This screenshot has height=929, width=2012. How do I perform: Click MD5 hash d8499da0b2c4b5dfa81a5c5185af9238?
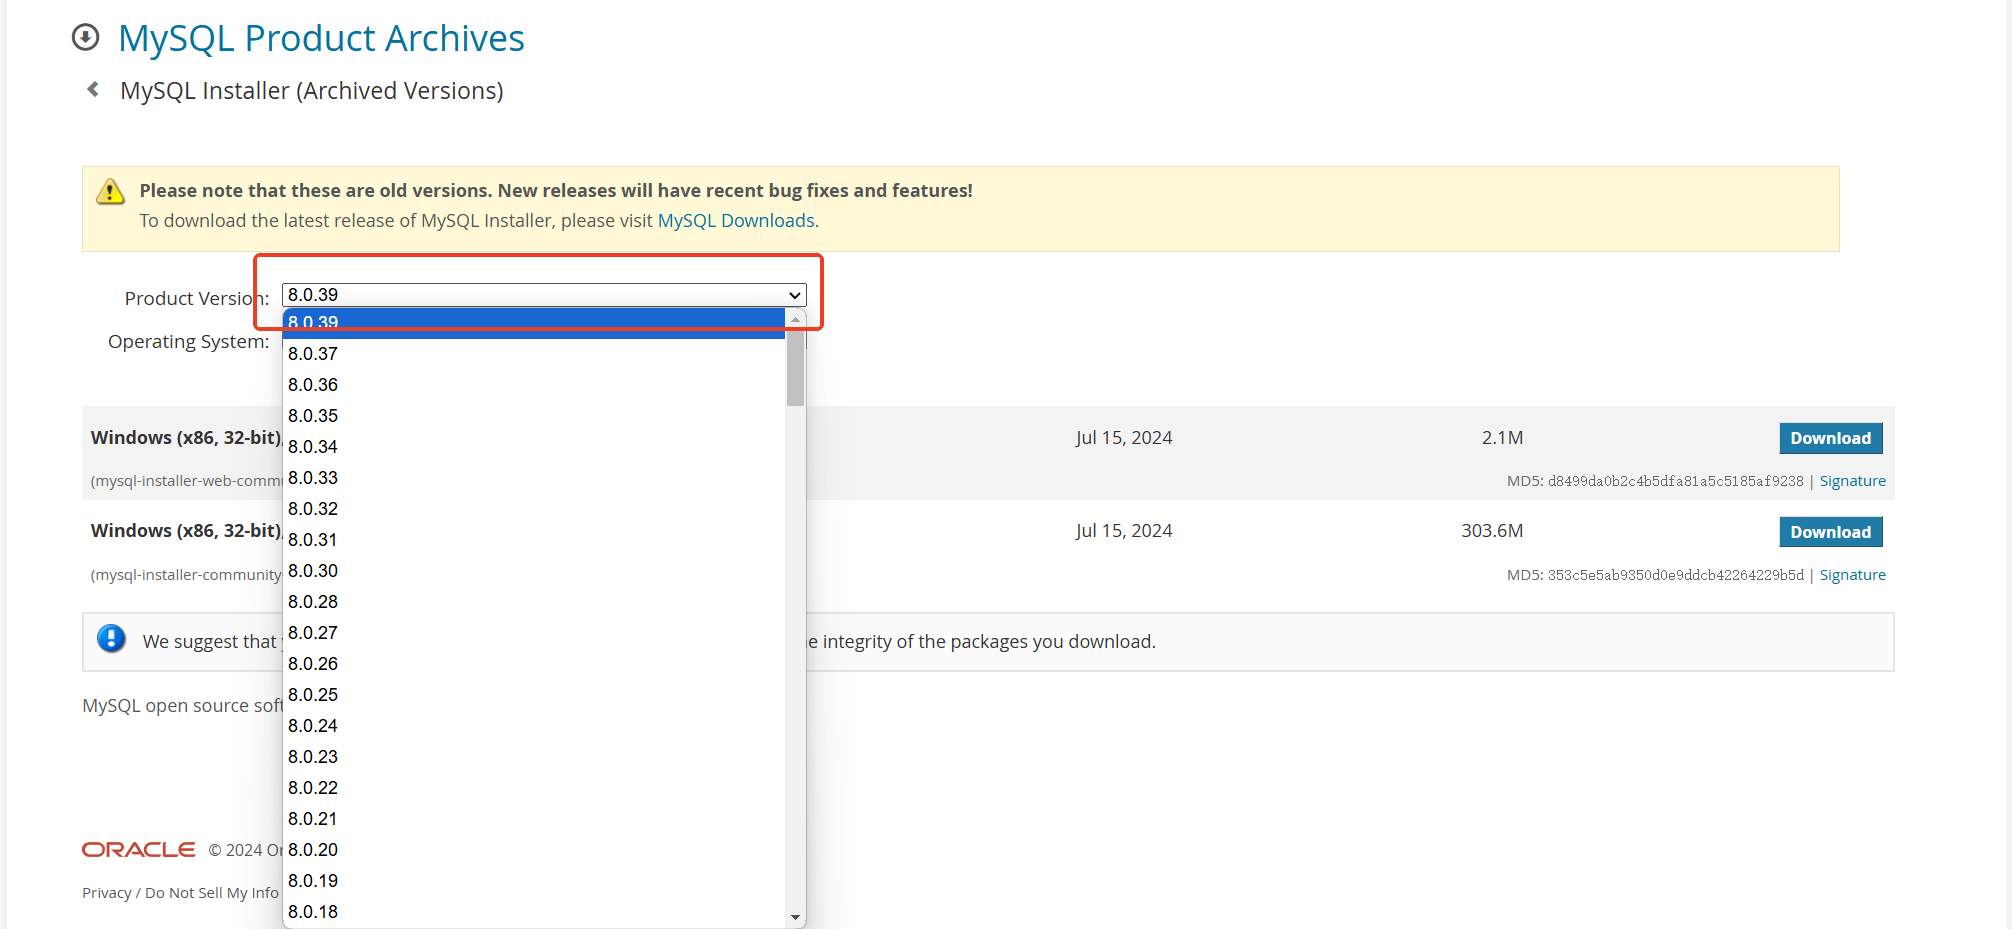point(1675,481)
